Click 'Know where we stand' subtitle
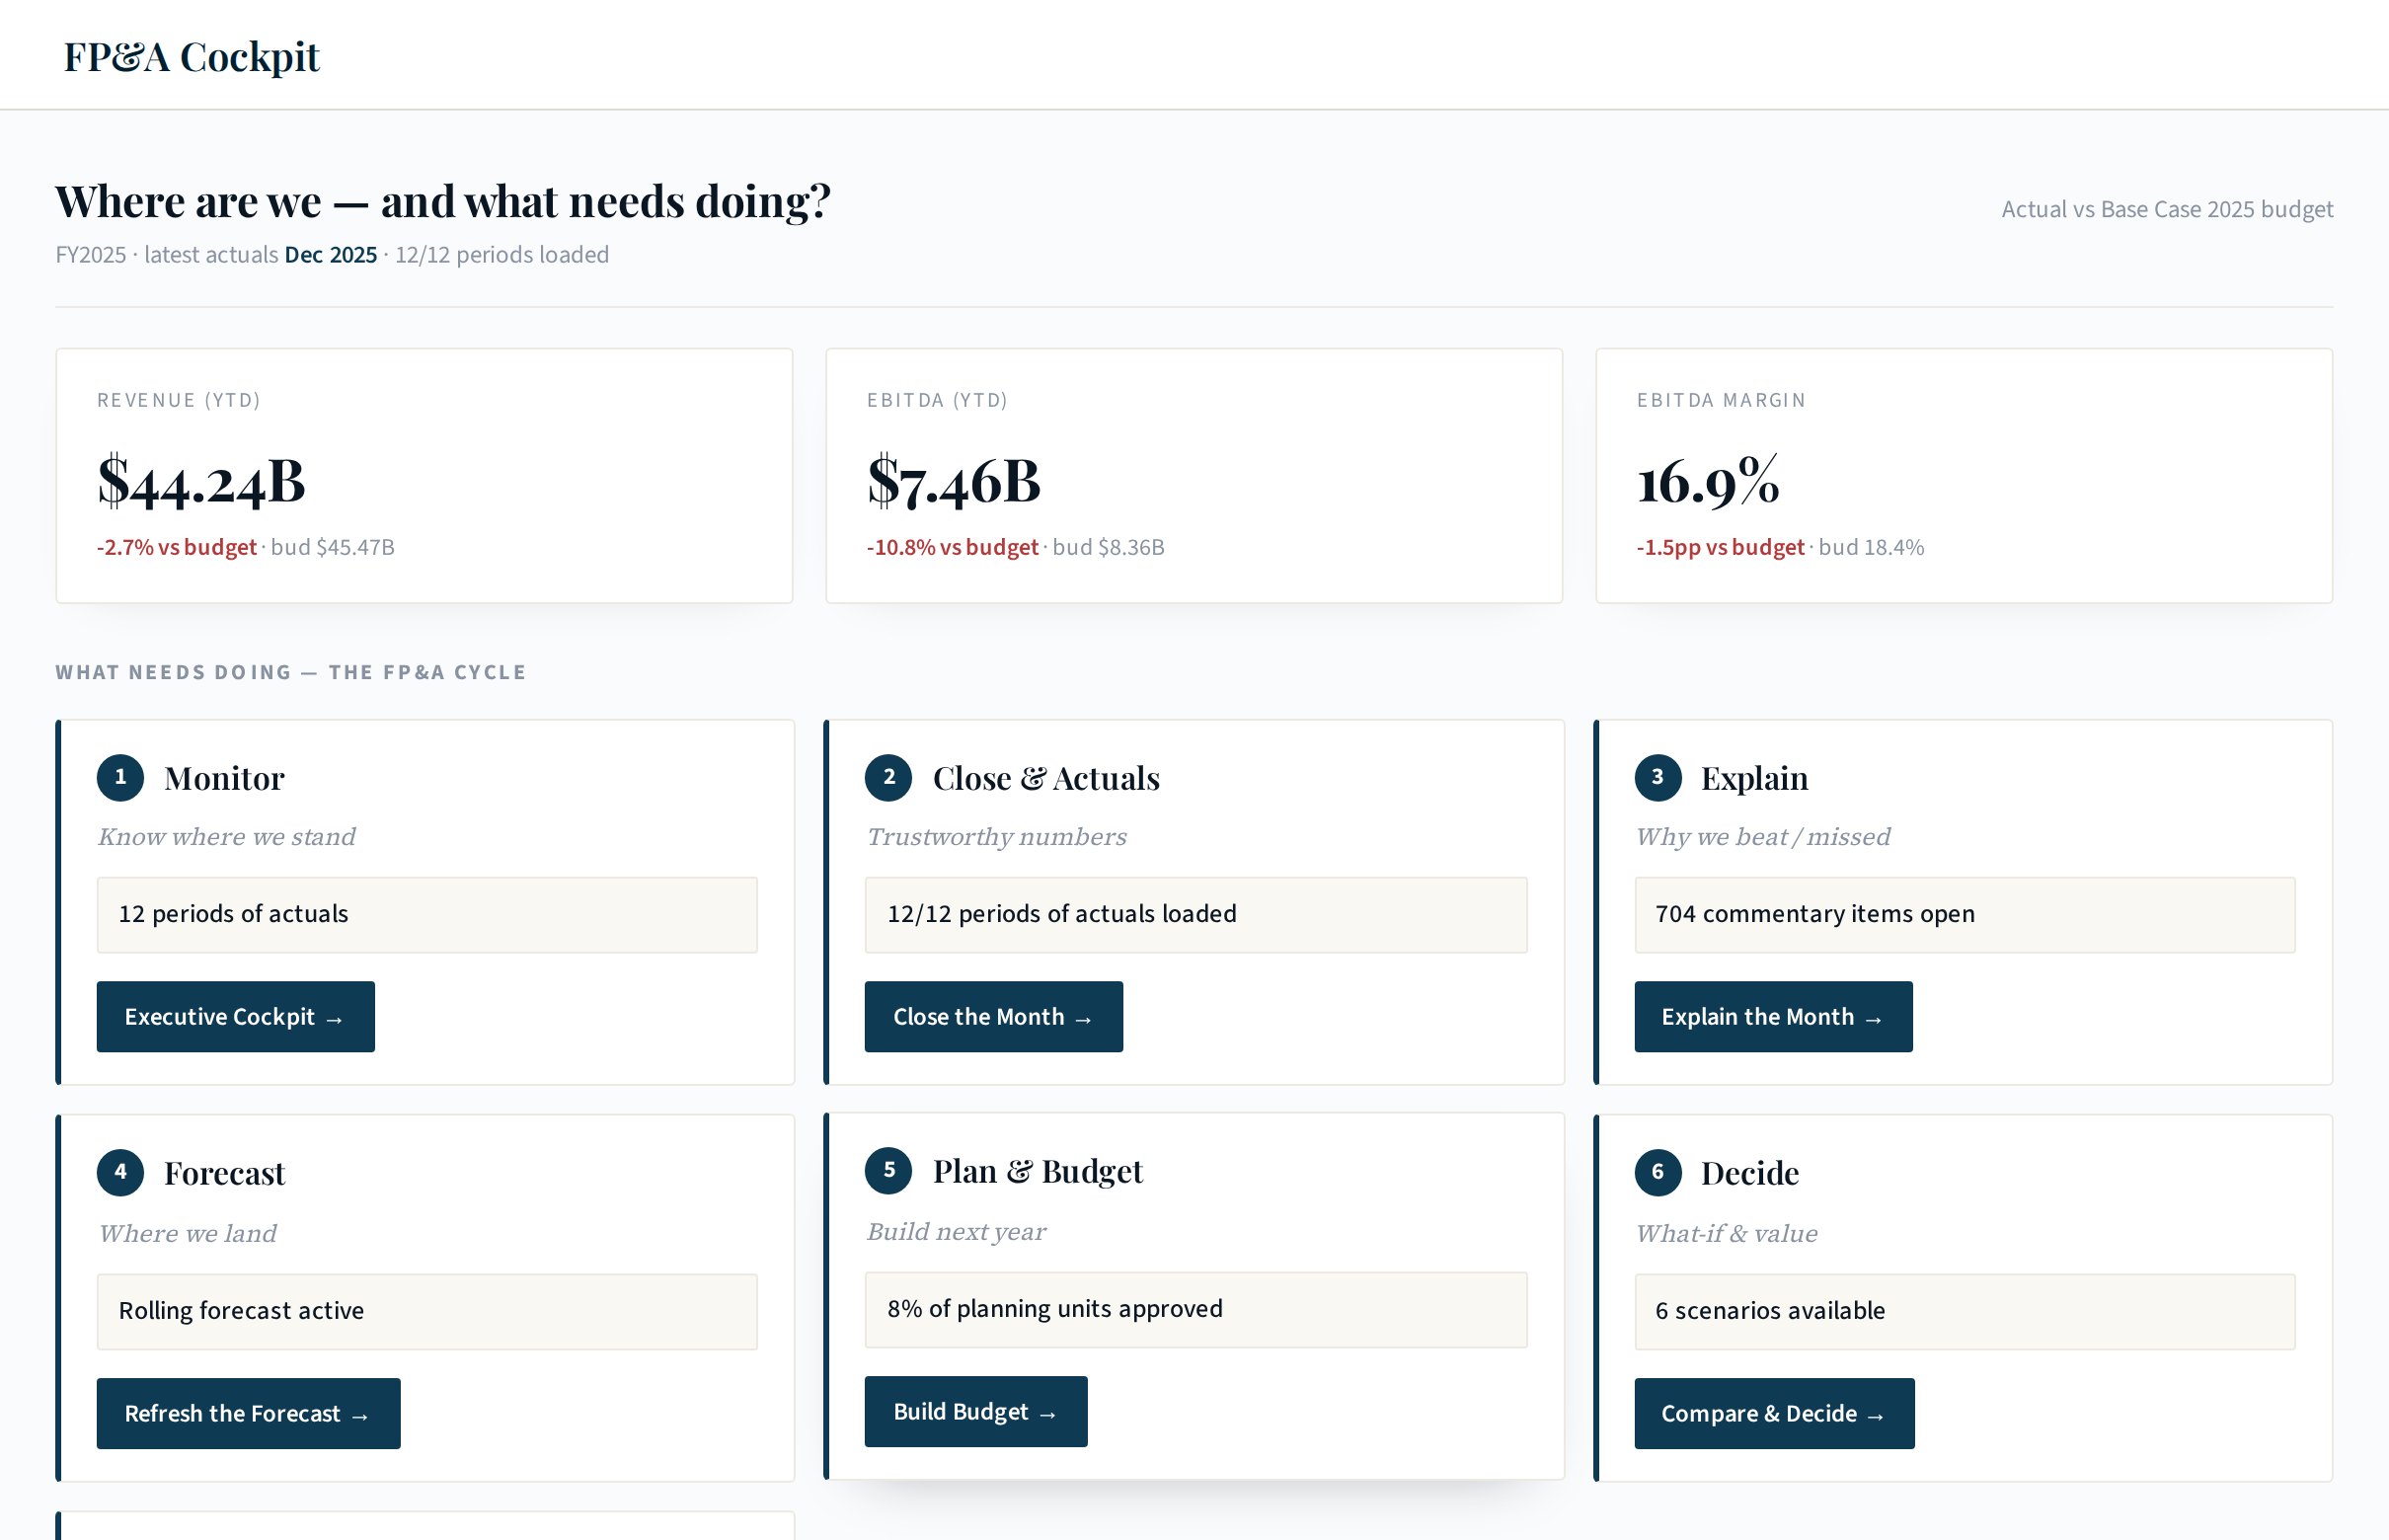This screenshot has height=1540, width=2389. (x=227, y=837)
